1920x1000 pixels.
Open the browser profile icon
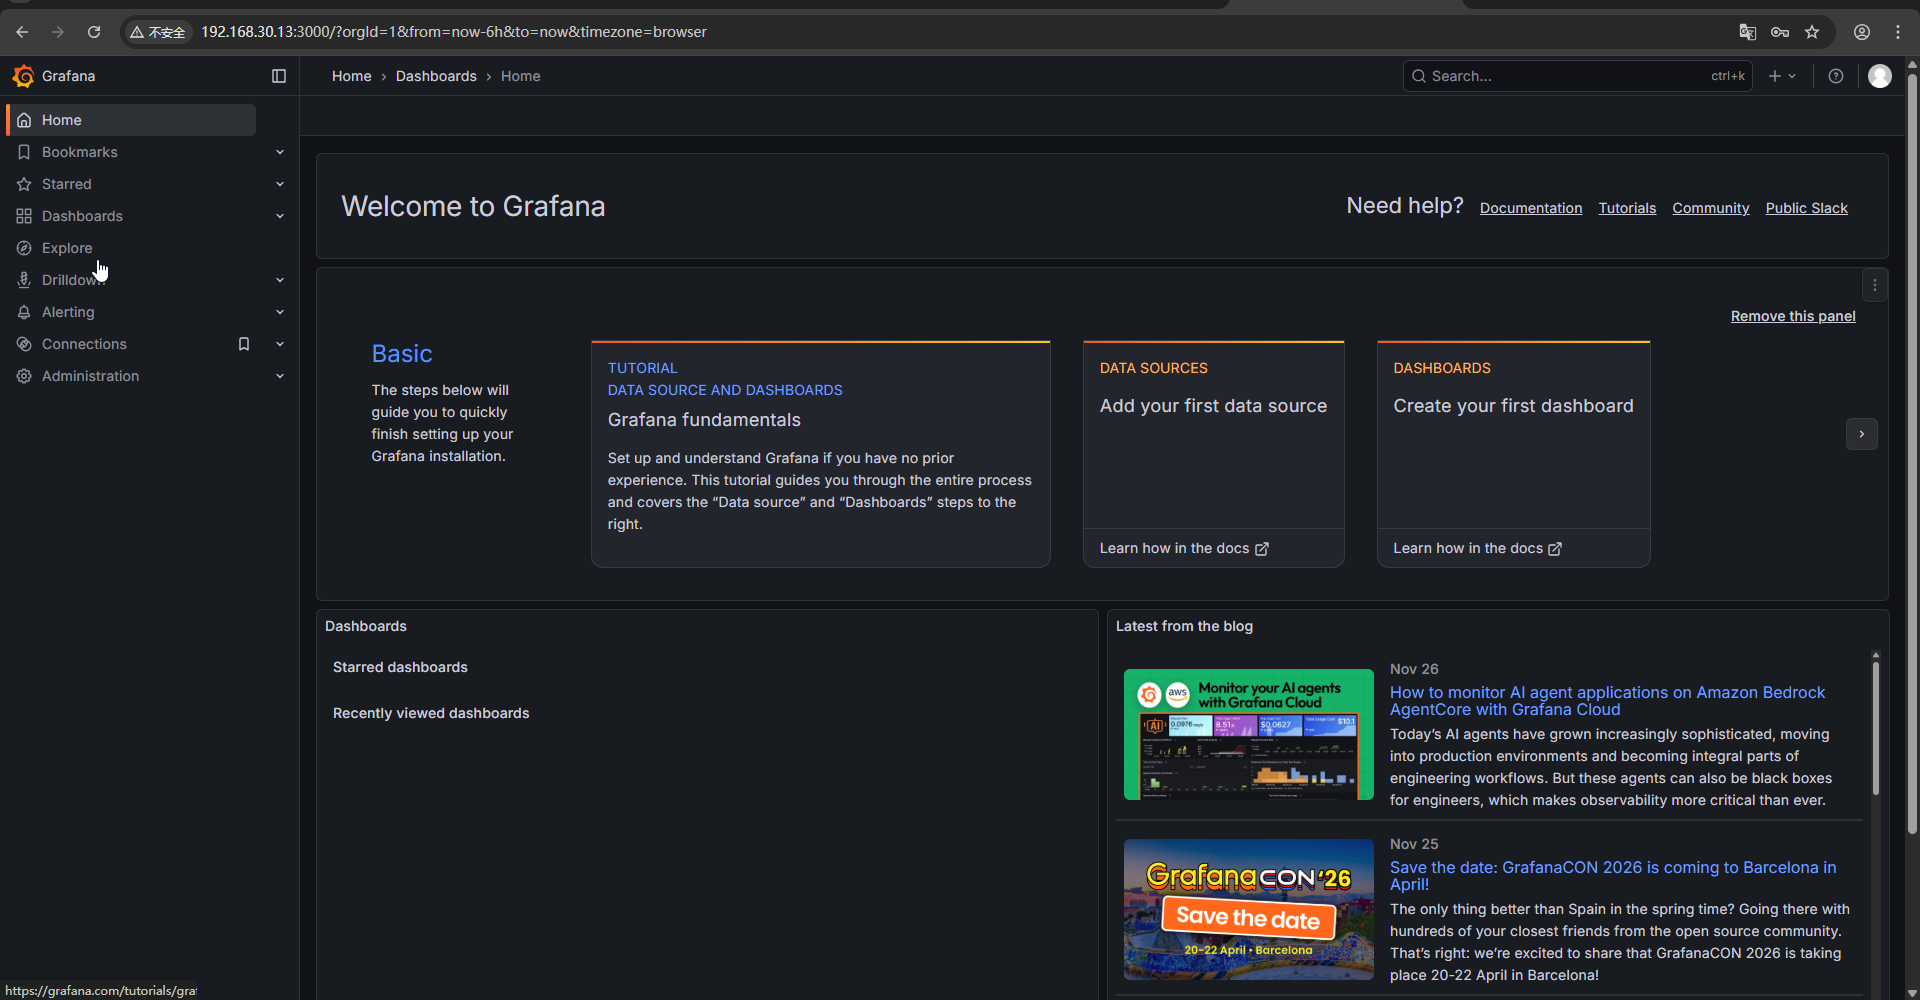[1862, 32]
